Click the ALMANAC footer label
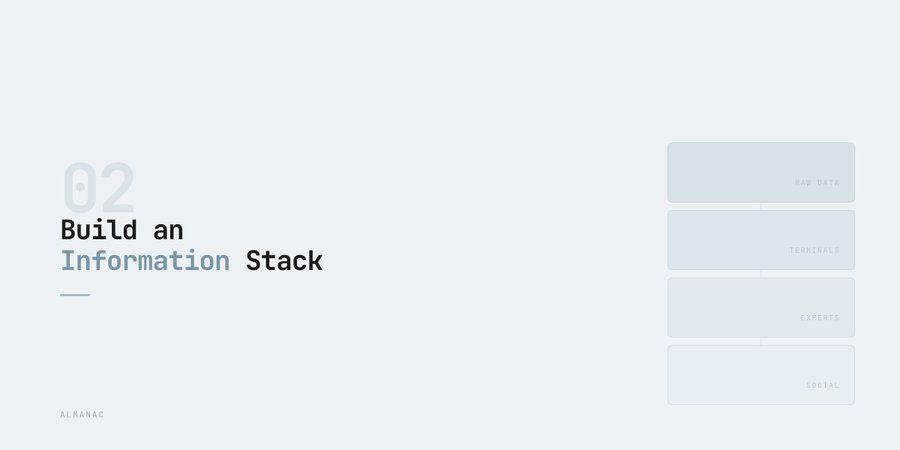The width and height of the screenshot is (900, 450). tap(82, 414)
